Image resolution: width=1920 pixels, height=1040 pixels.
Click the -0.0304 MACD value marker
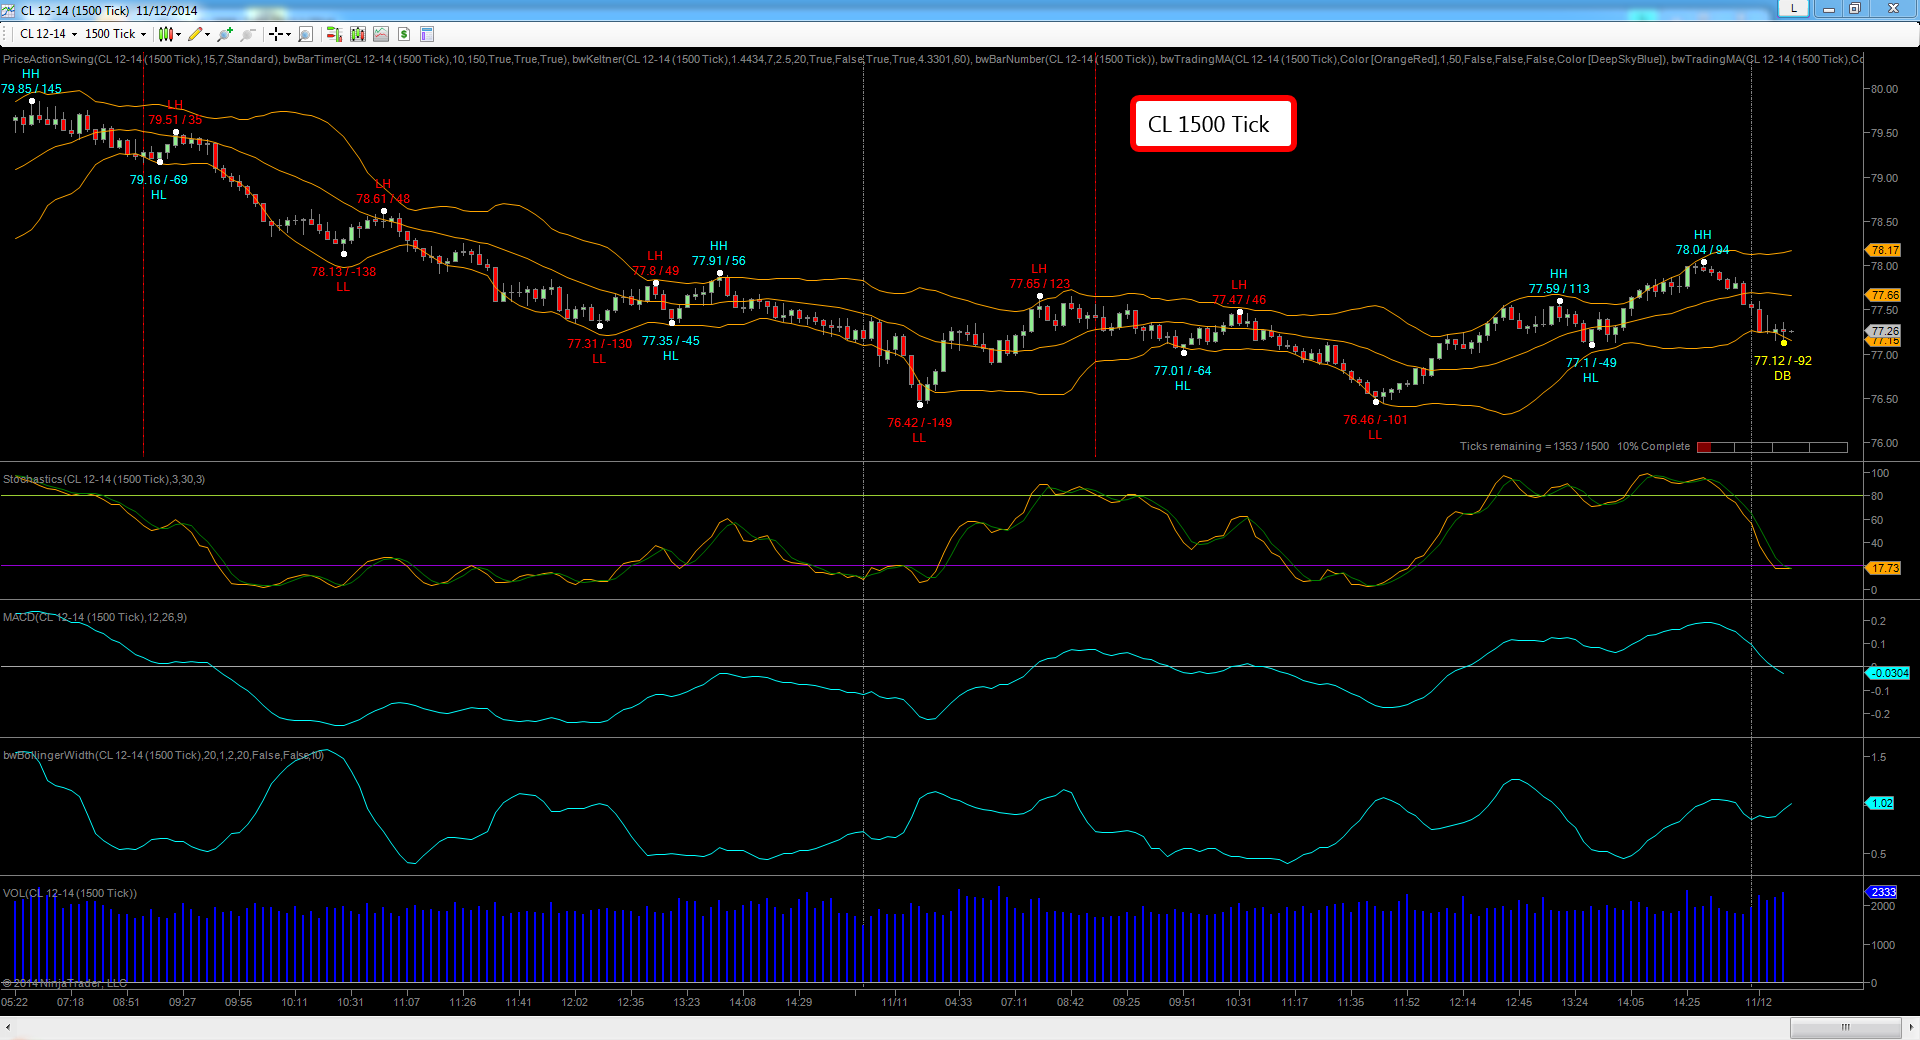tap(1888, 673)
